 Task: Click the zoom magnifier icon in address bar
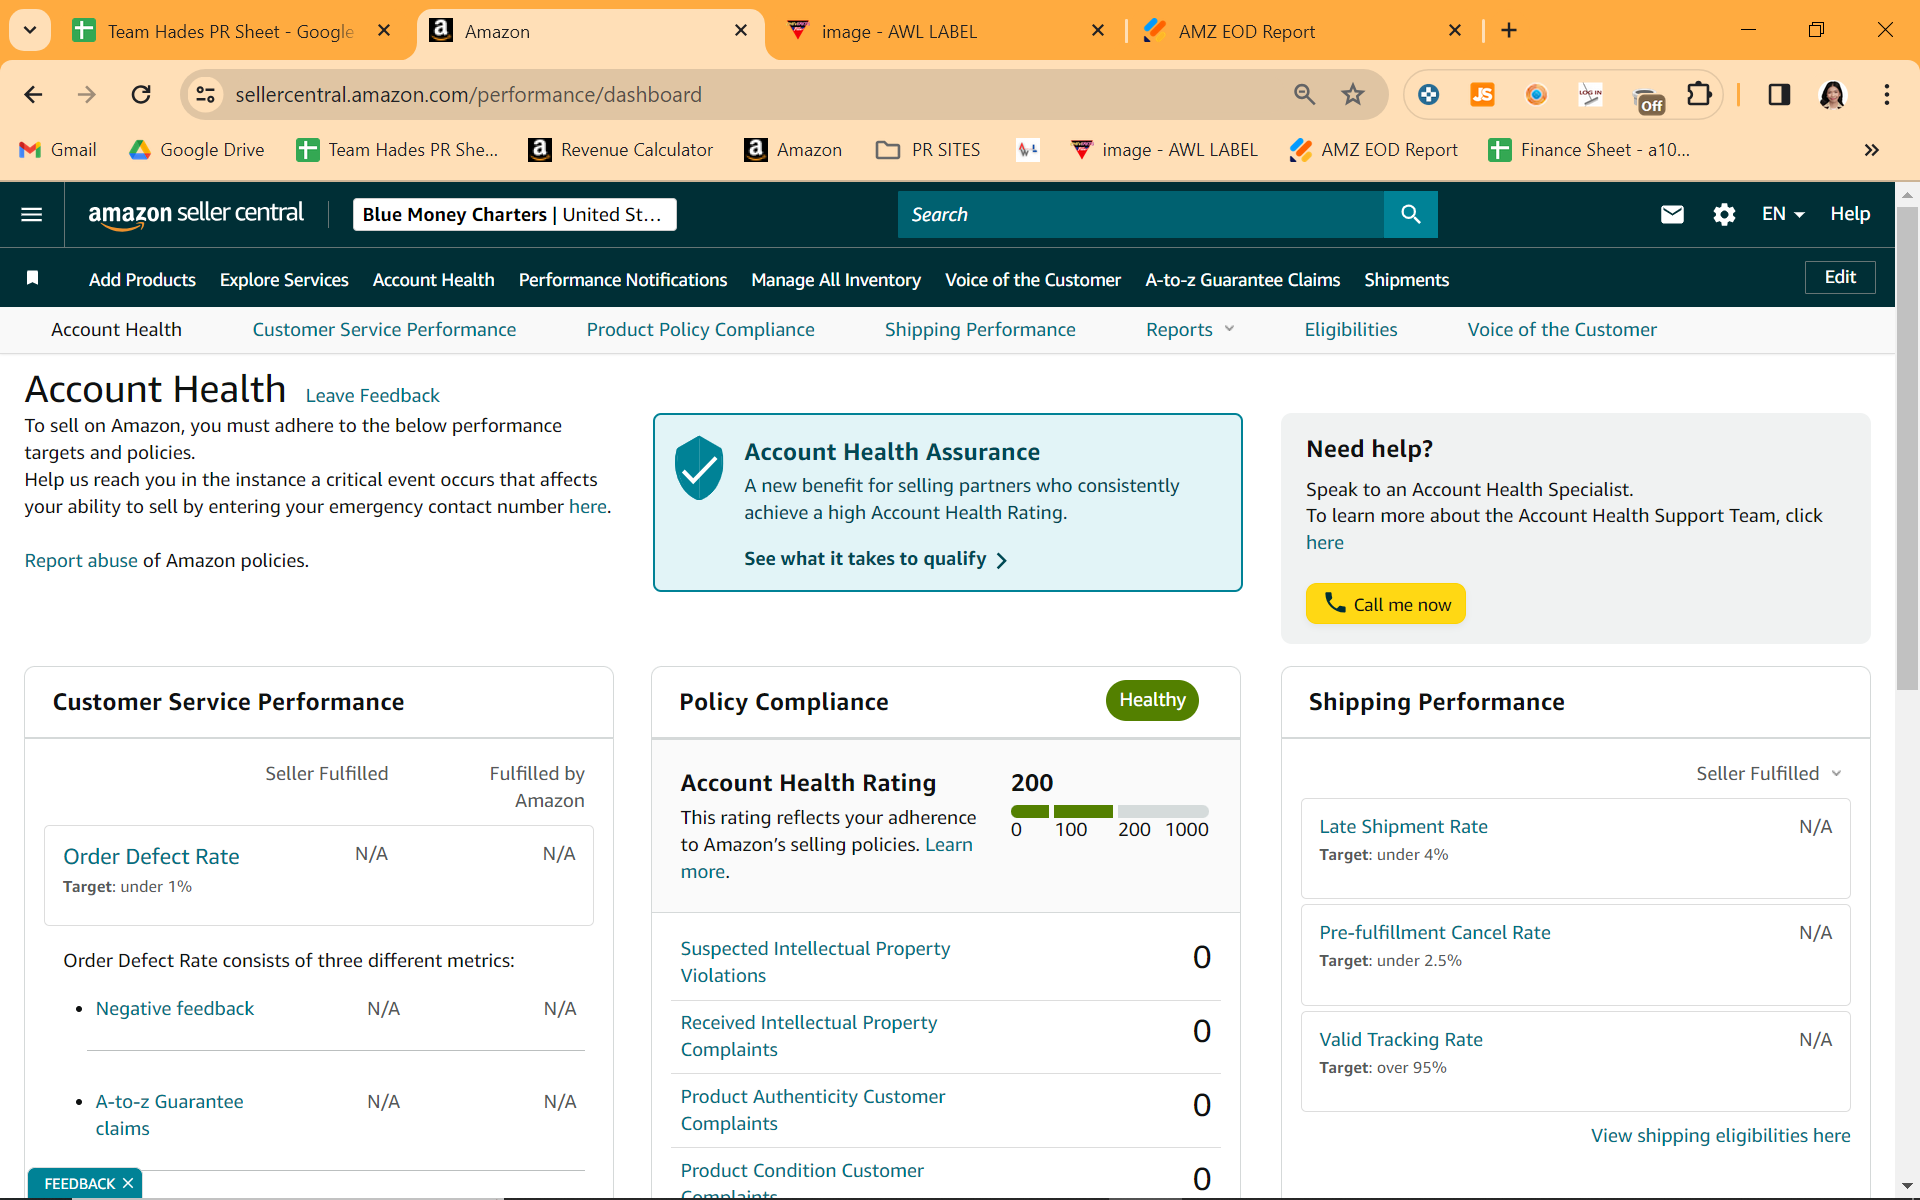tap(1304, 94)
